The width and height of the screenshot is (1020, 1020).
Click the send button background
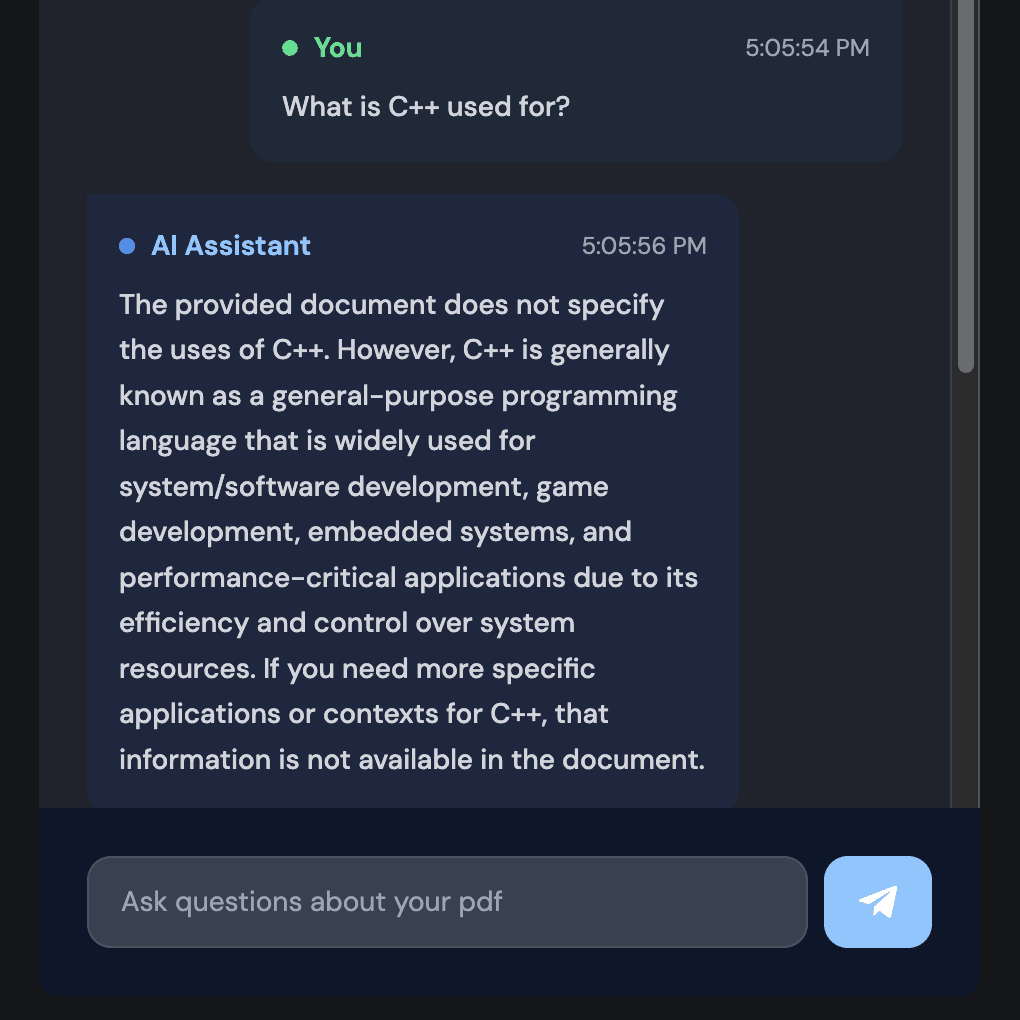pyautogui.click(x=877, y=901)
